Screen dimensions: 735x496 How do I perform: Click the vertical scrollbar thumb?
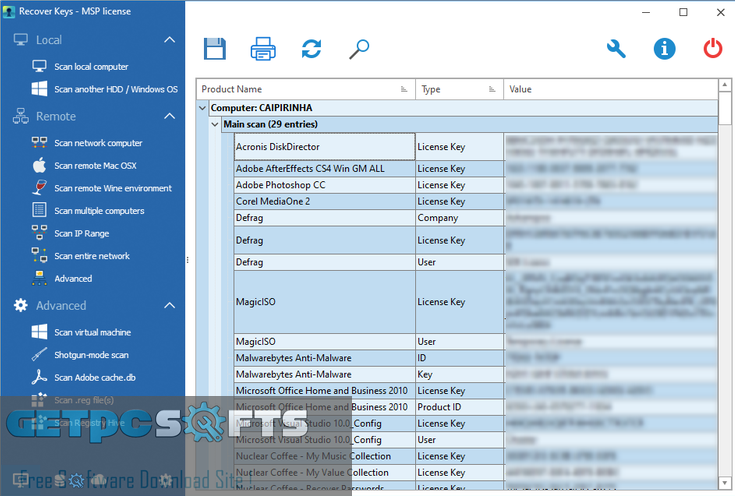coord(725,108)
